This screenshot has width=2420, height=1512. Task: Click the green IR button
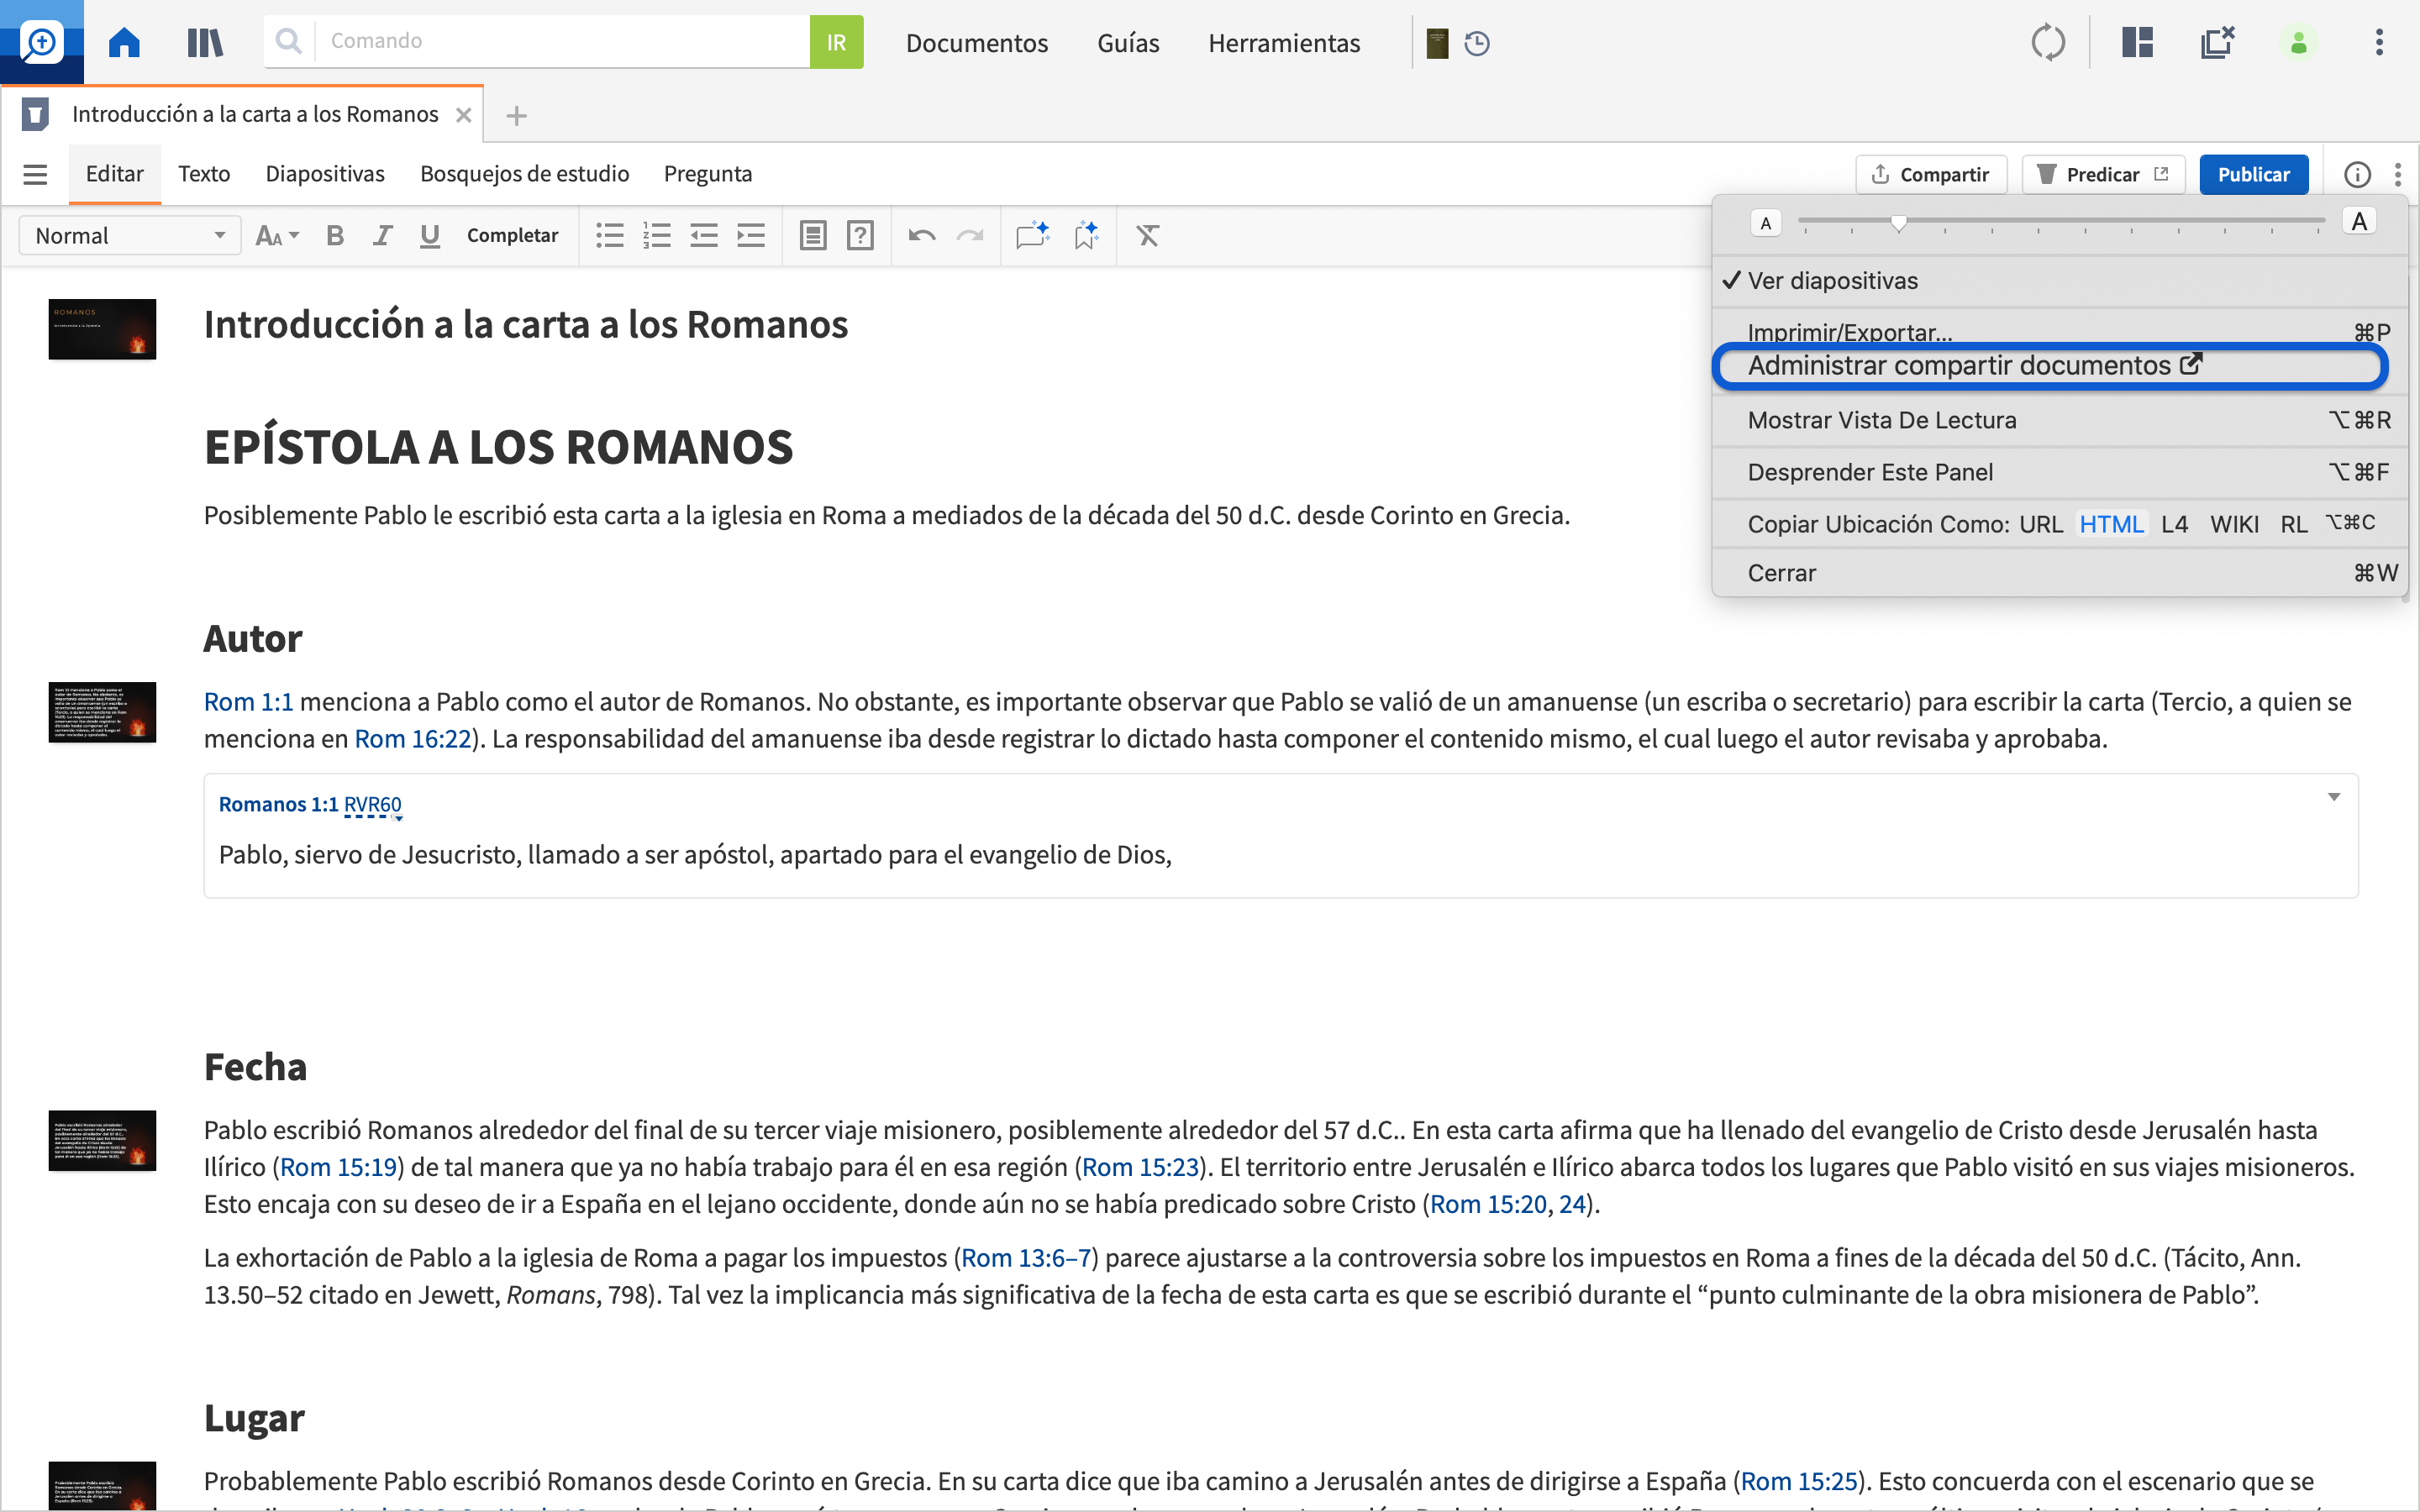pyautogui.click(x=836, y=42)
